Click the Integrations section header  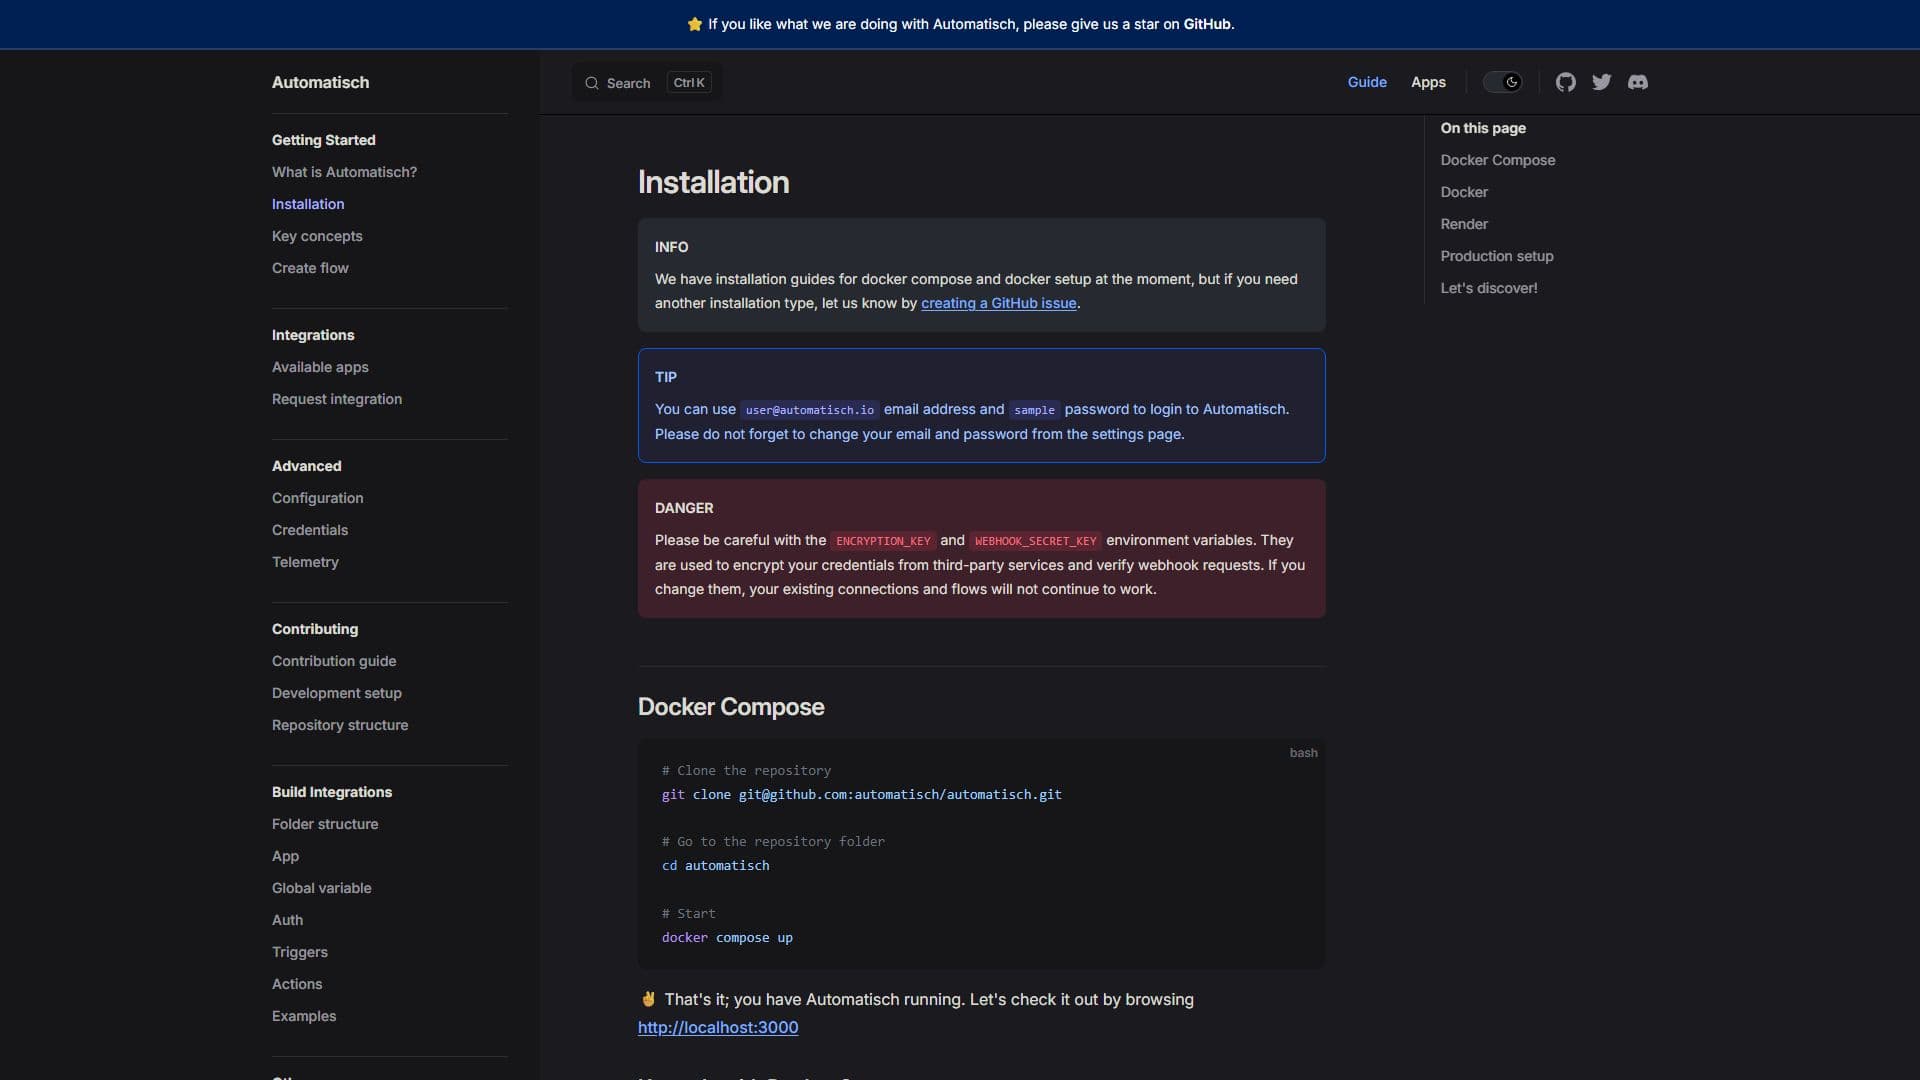tap(313, 335)
